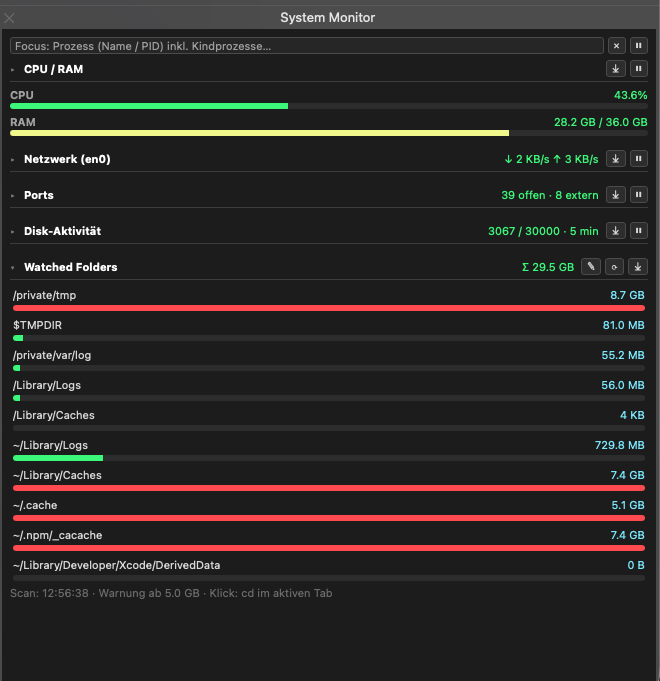Click the CPU / RAM section header
This screenshot has height=681, width=660.
pyautogui.click(x=53, y=69)
